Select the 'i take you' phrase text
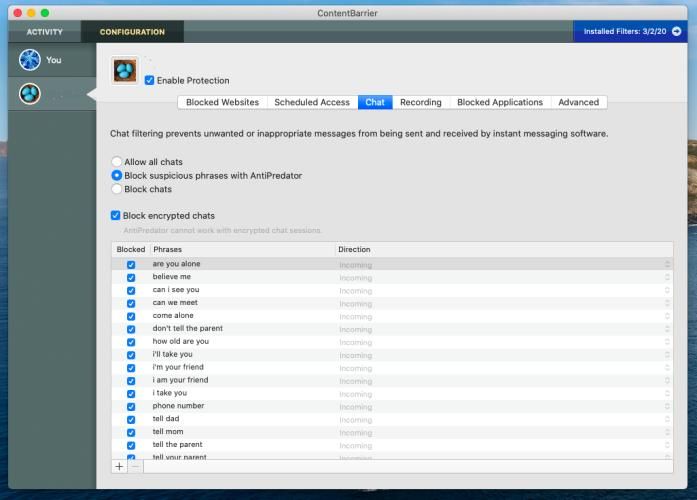The image size is (697, 500). click(x=170, y=392)
